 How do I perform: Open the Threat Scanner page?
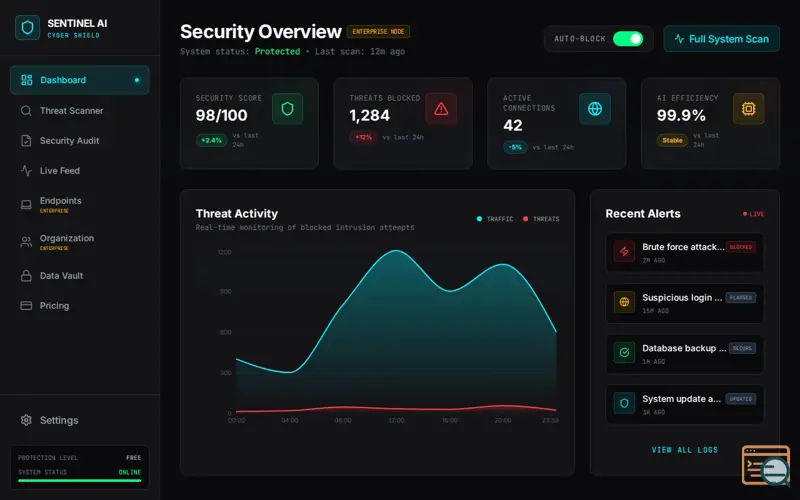[x=80, y=111]
